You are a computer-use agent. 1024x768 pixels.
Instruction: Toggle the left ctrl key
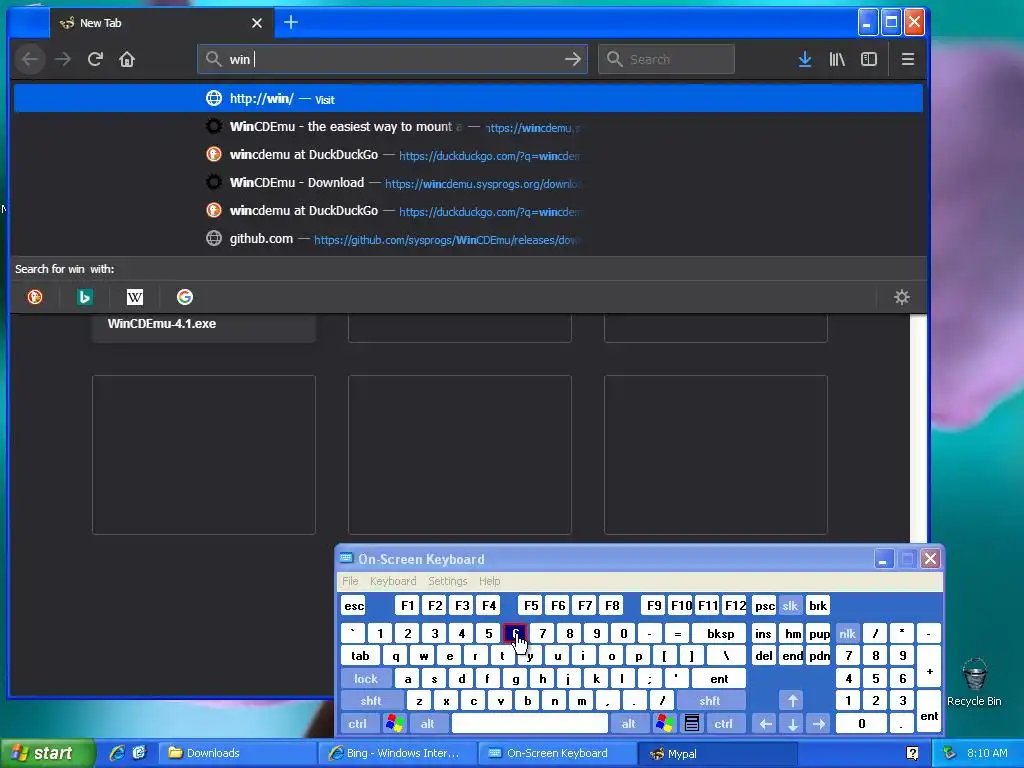(357, 724)
